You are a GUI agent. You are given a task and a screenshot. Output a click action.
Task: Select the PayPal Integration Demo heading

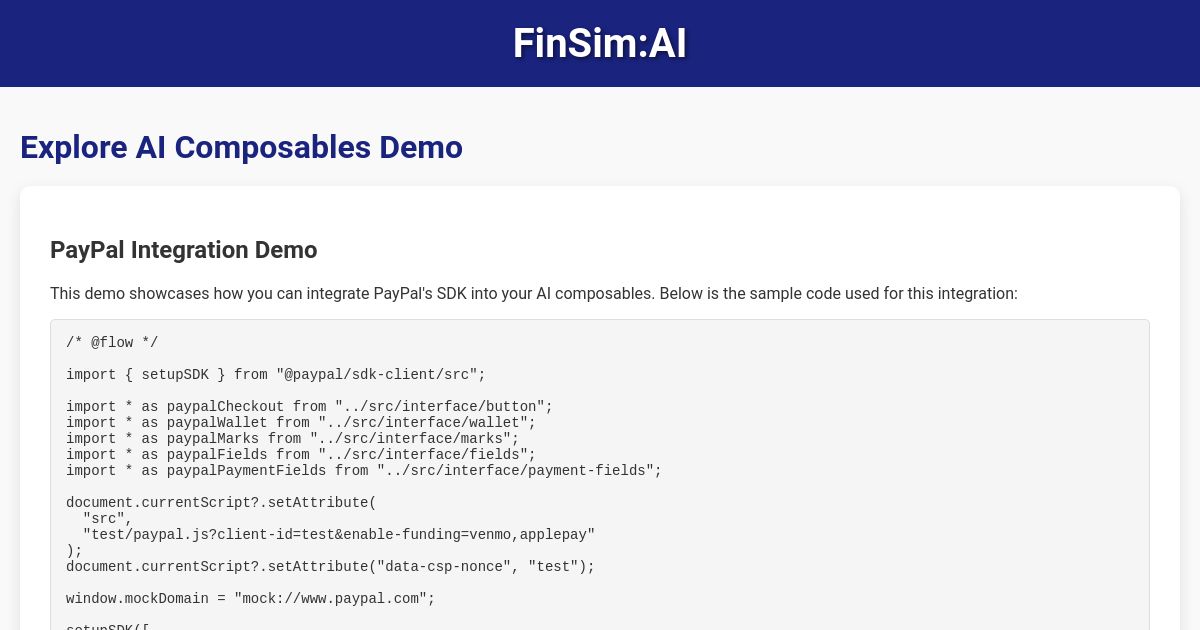[184, 250]
